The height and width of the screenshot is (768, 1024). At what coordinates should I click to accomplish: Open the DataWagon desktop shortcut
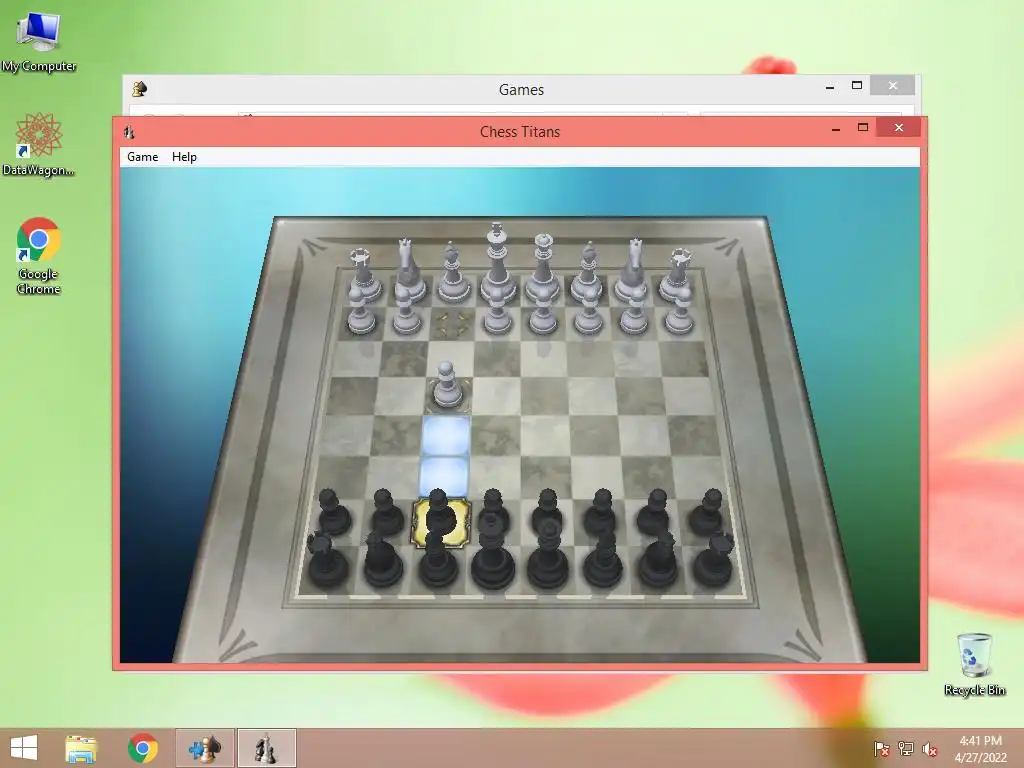point(39,144)
